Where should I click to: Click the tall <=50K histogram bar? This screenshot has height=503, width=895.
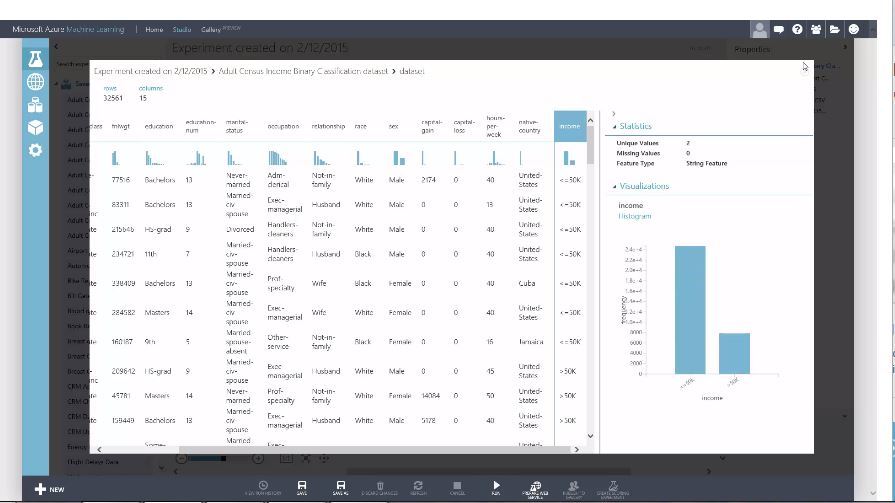690,310
